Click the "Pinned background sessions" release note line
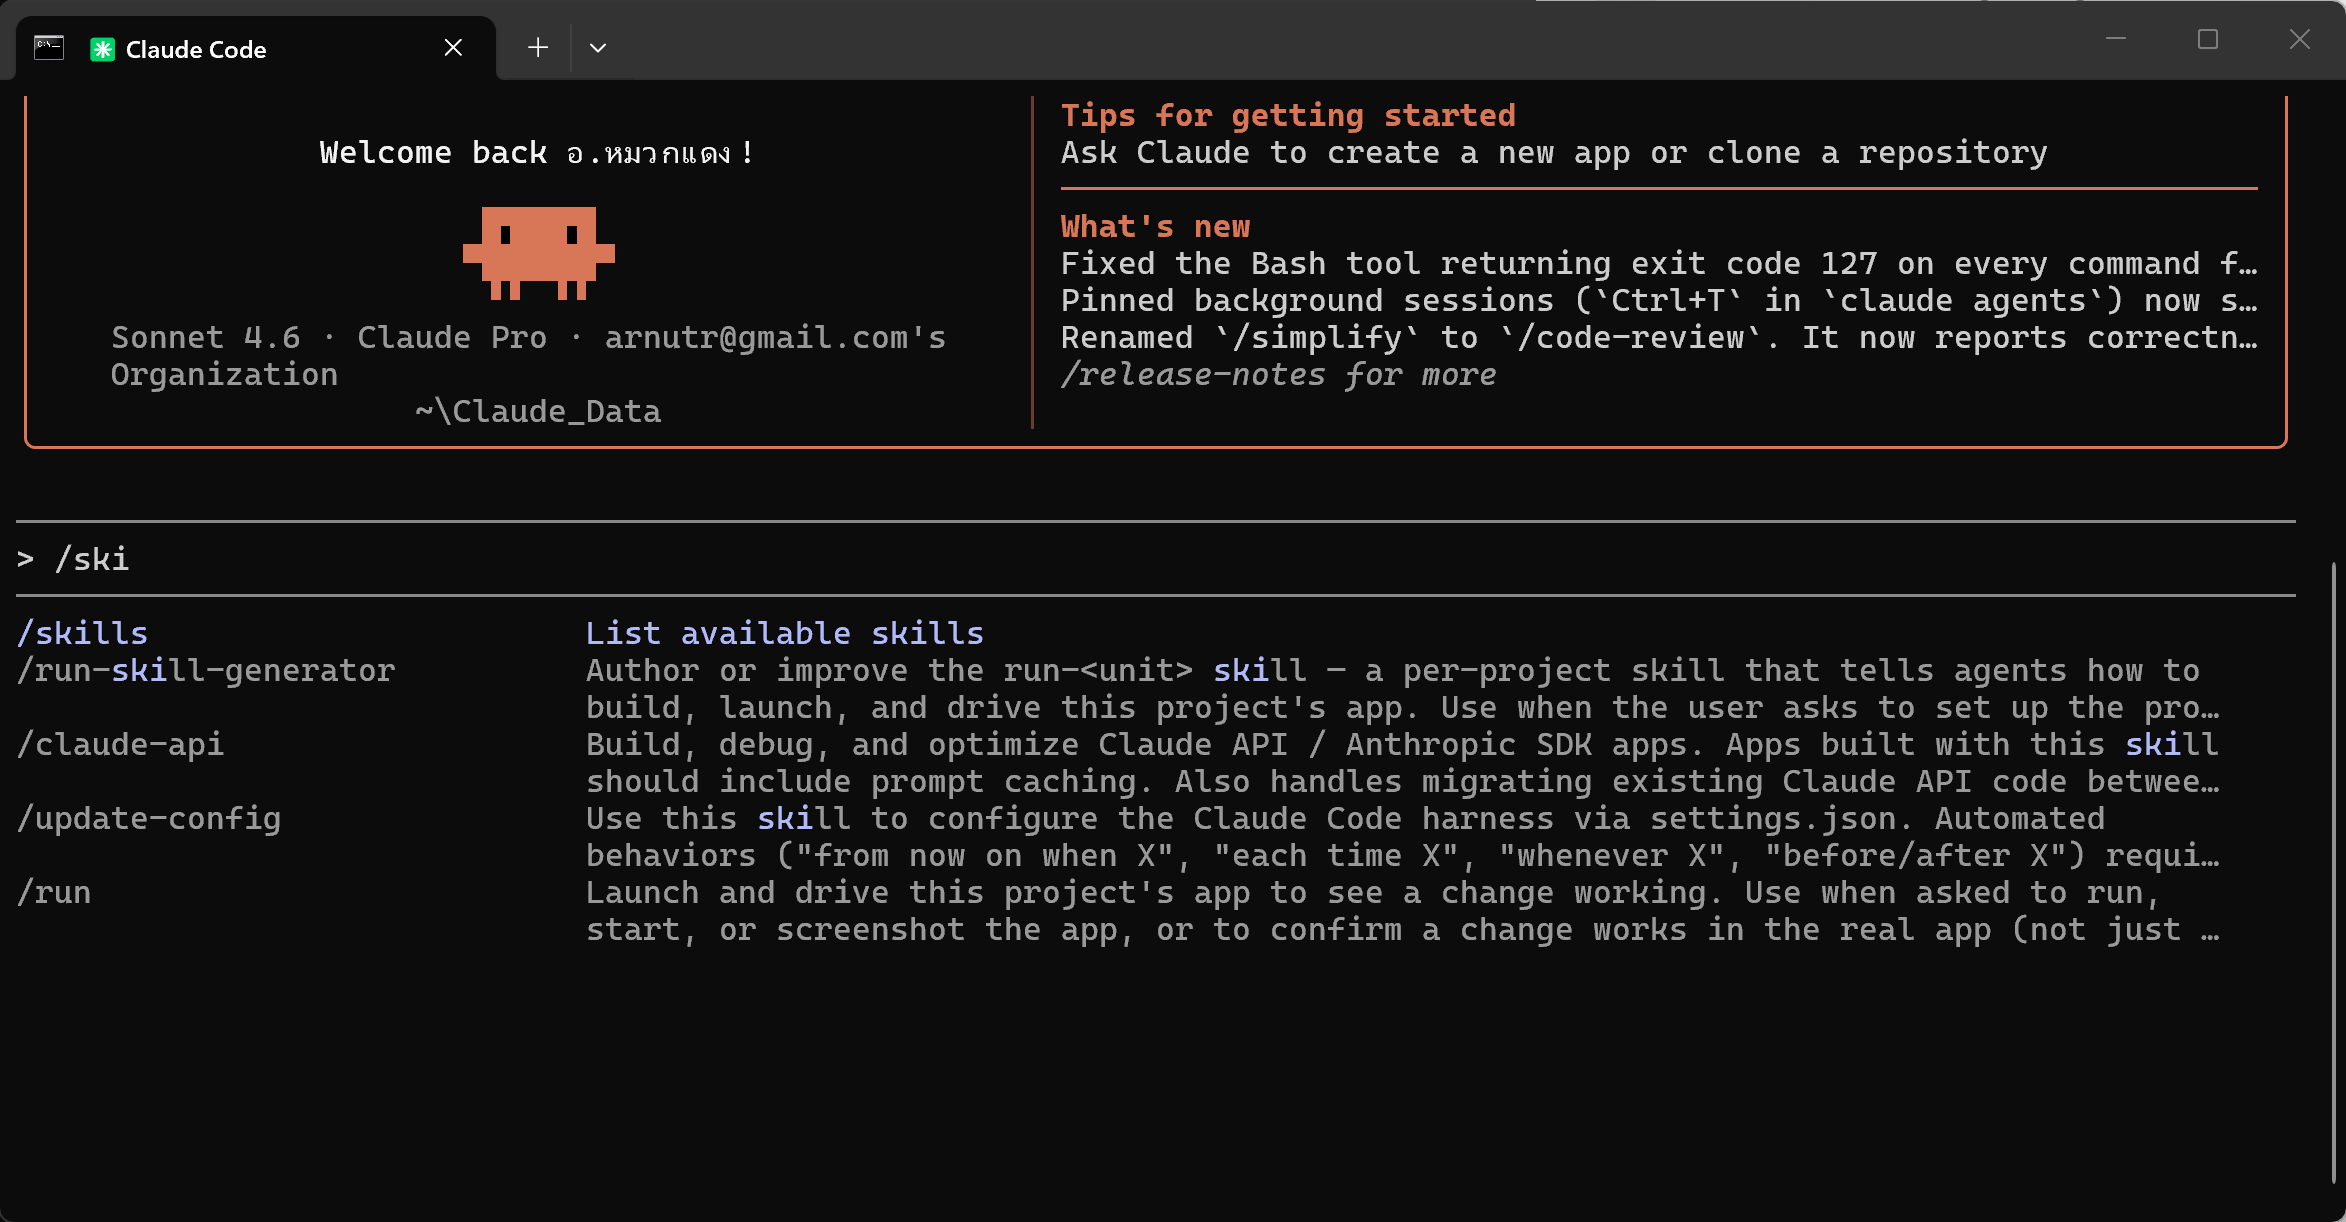2346x1222 pixels. click(1659, 300)
